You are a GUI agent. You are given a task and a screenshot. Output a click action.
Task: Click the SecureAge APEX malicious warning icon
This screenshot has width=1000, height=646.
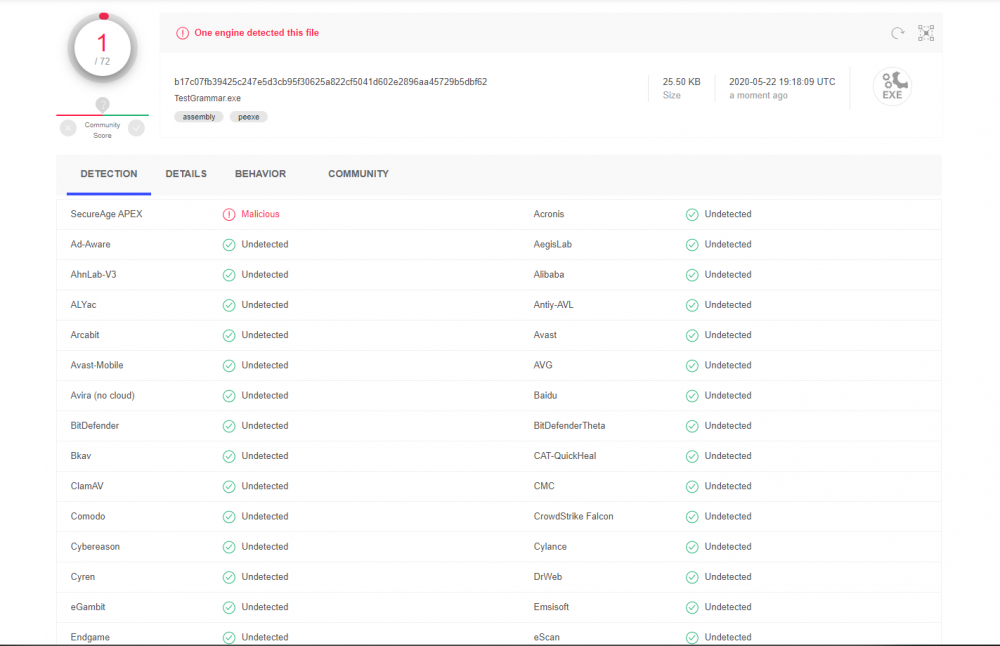229,214
